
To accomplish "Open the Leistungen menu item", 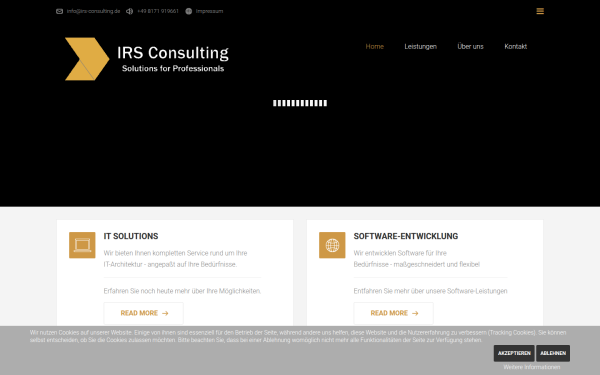I will 421,46.
